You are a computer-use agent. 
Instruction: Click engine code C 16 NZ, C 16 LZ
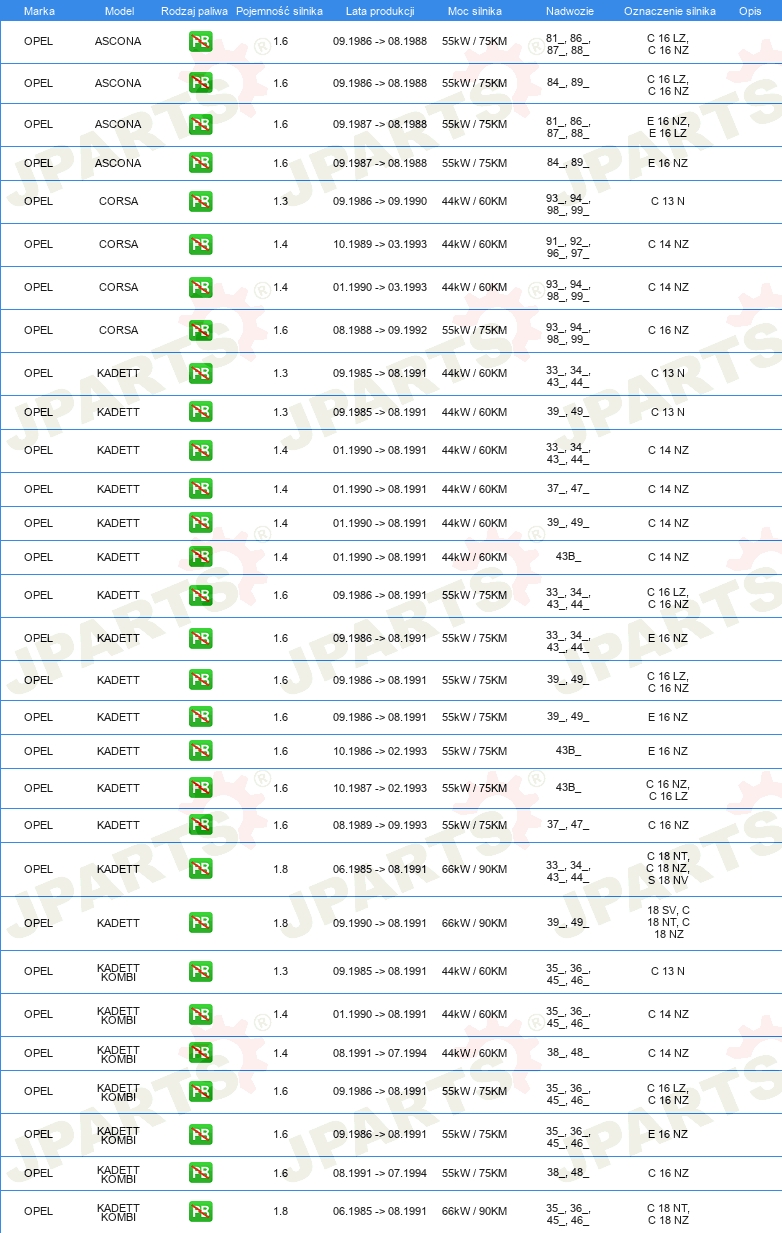[668, 790]
